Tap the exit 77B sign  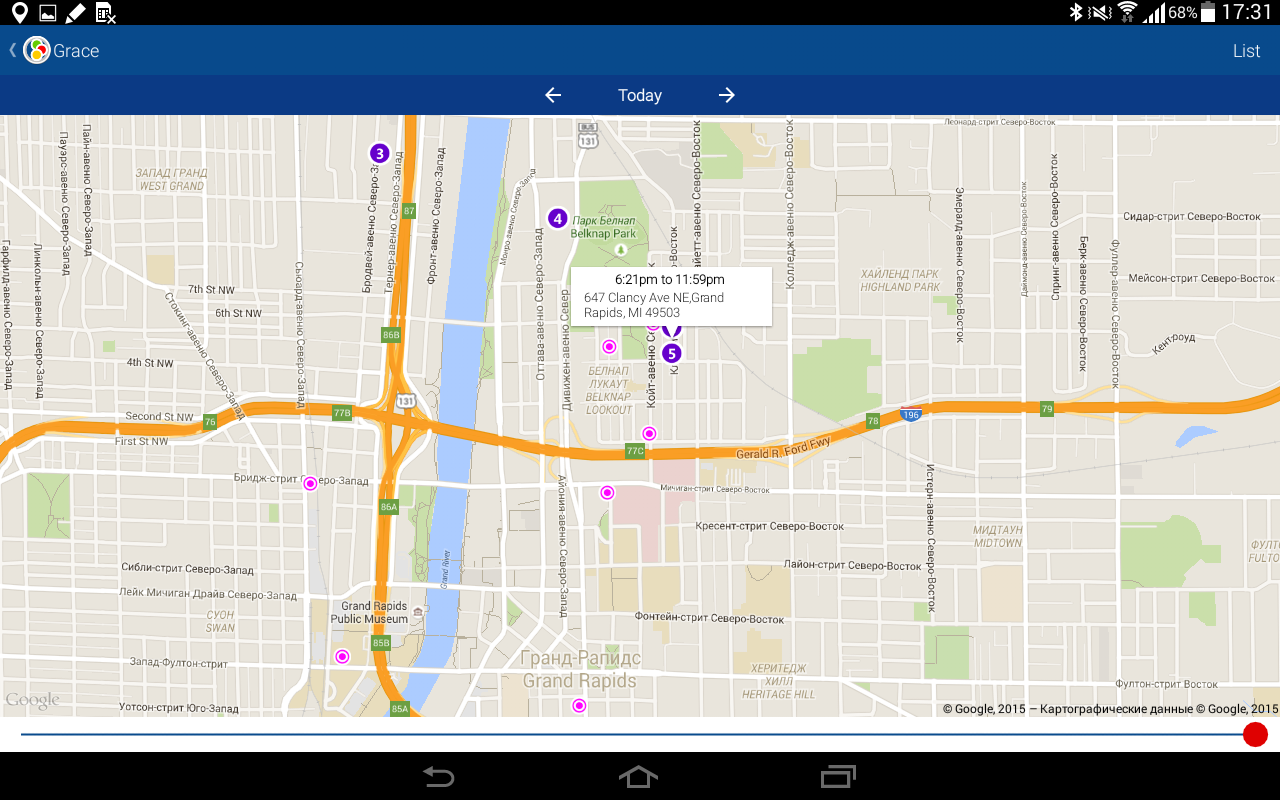coord(342,412)
